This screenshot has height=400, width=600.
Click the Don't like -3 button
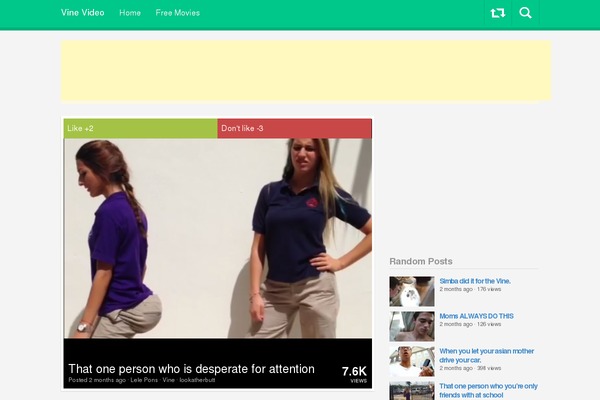coord(295,129)
